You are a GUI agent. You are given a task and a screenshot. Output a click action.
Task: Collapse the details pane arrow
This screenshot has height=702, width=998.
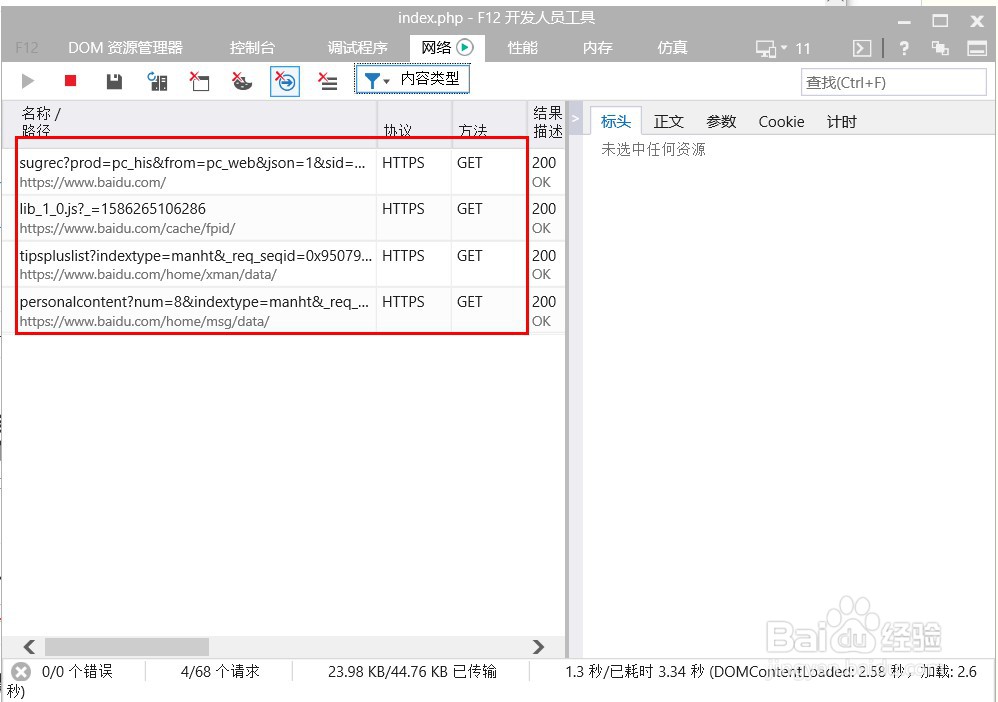[575, 118]
